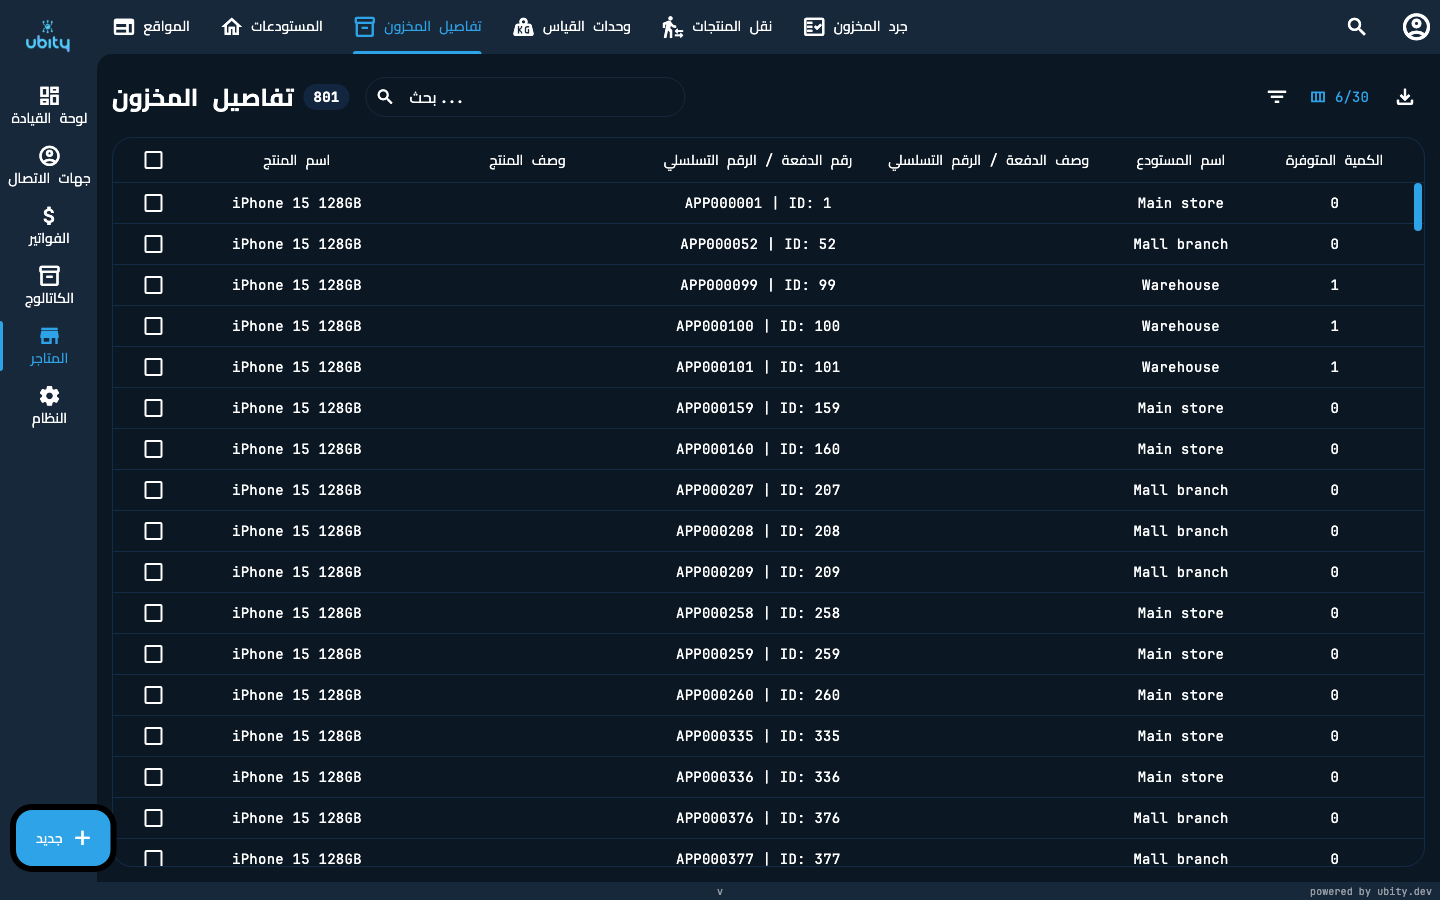Sort by وصف المنتج column header

coord(527,160)
